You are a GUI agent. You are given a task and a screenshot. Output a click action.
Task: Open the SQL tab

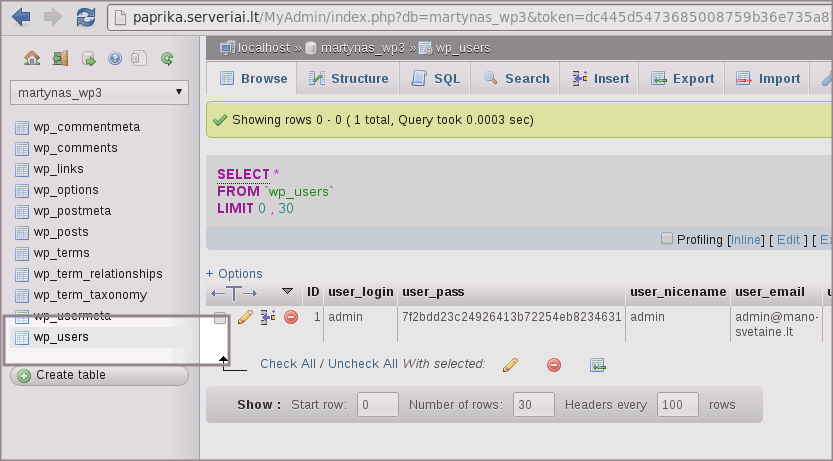436,79
